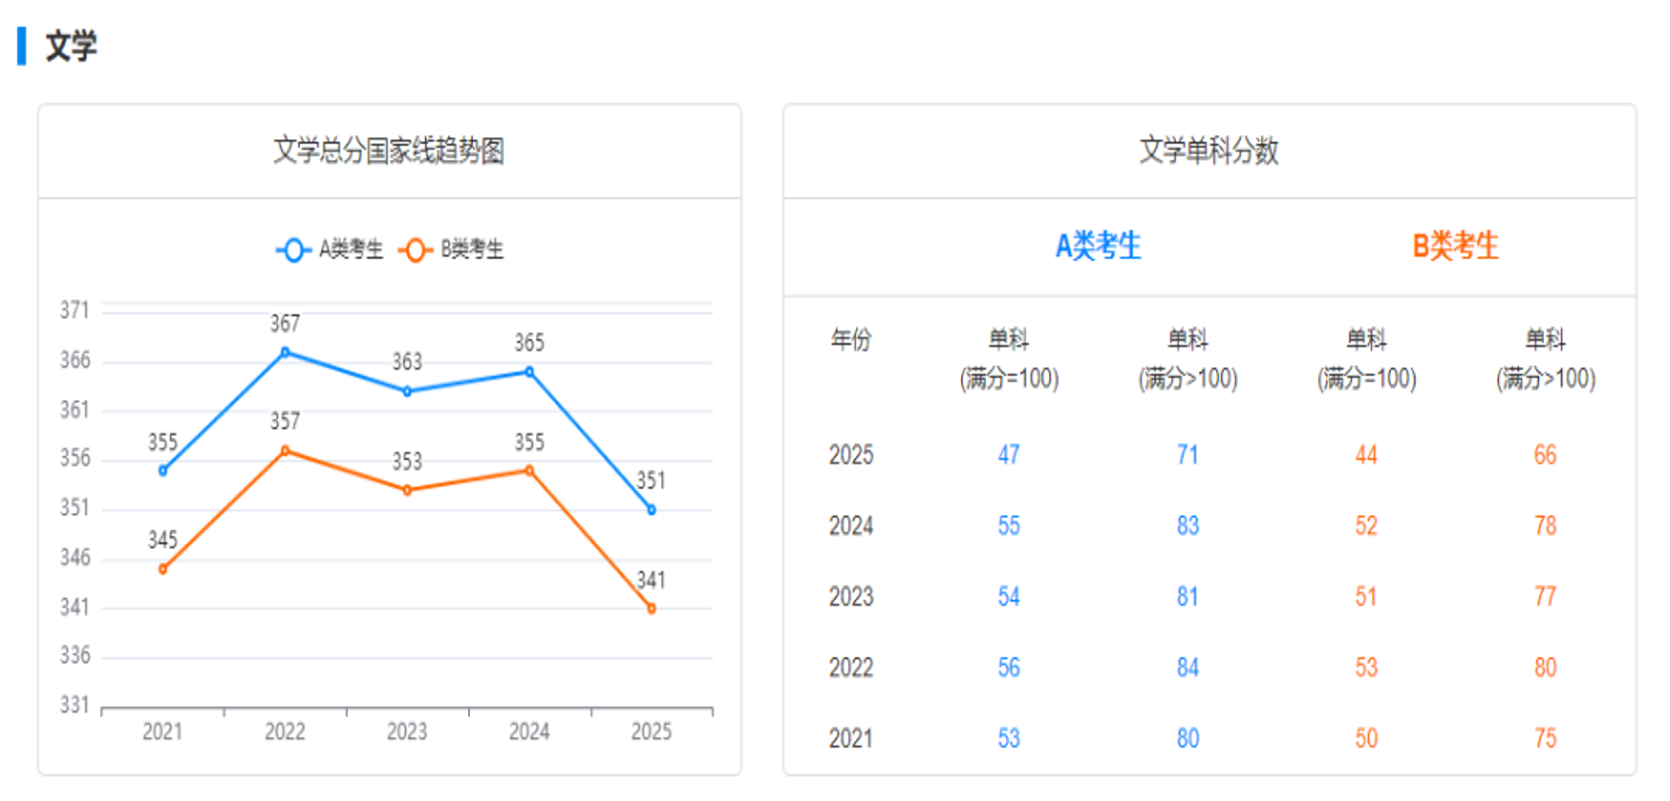Viewport: 1670px width, 801px height.
Task: Click the orange 2021 point labeled 345
Action: [163, 569]
